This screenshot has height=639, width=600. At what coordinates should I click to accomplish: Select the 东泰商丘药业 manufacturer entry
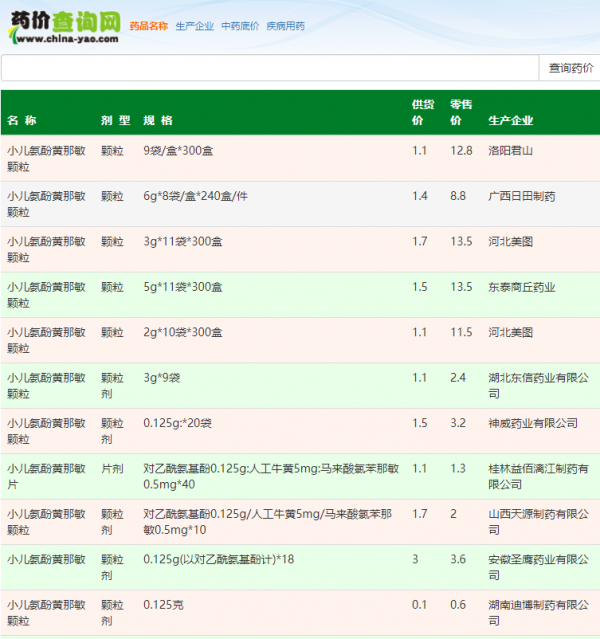point(521,287)
